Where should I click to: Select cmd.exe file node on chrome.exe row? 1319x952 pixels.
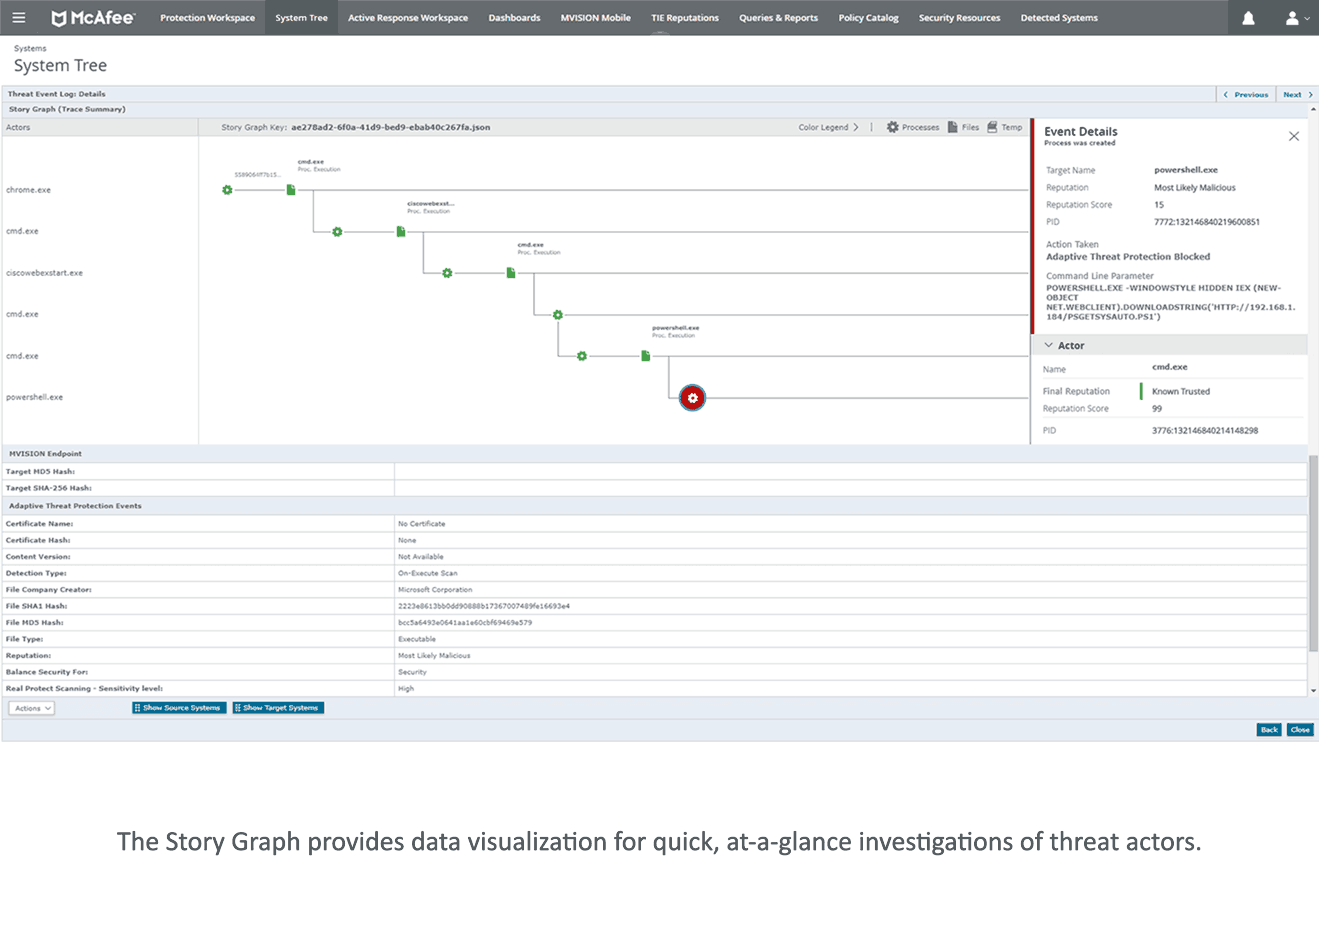click(291, 190)
